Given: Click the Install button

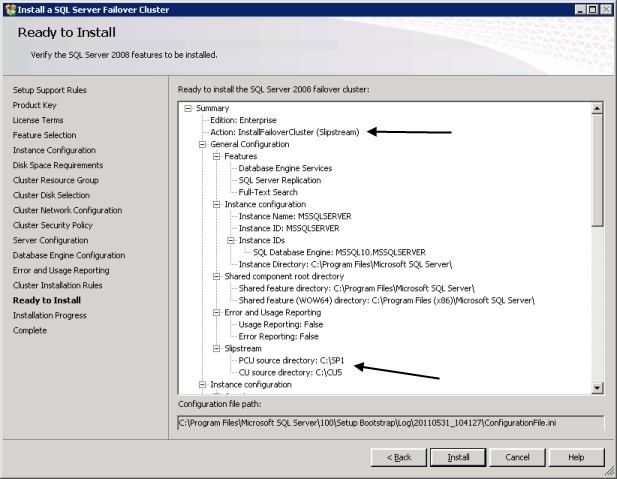Looking at the screenshot, I should 458,457.
